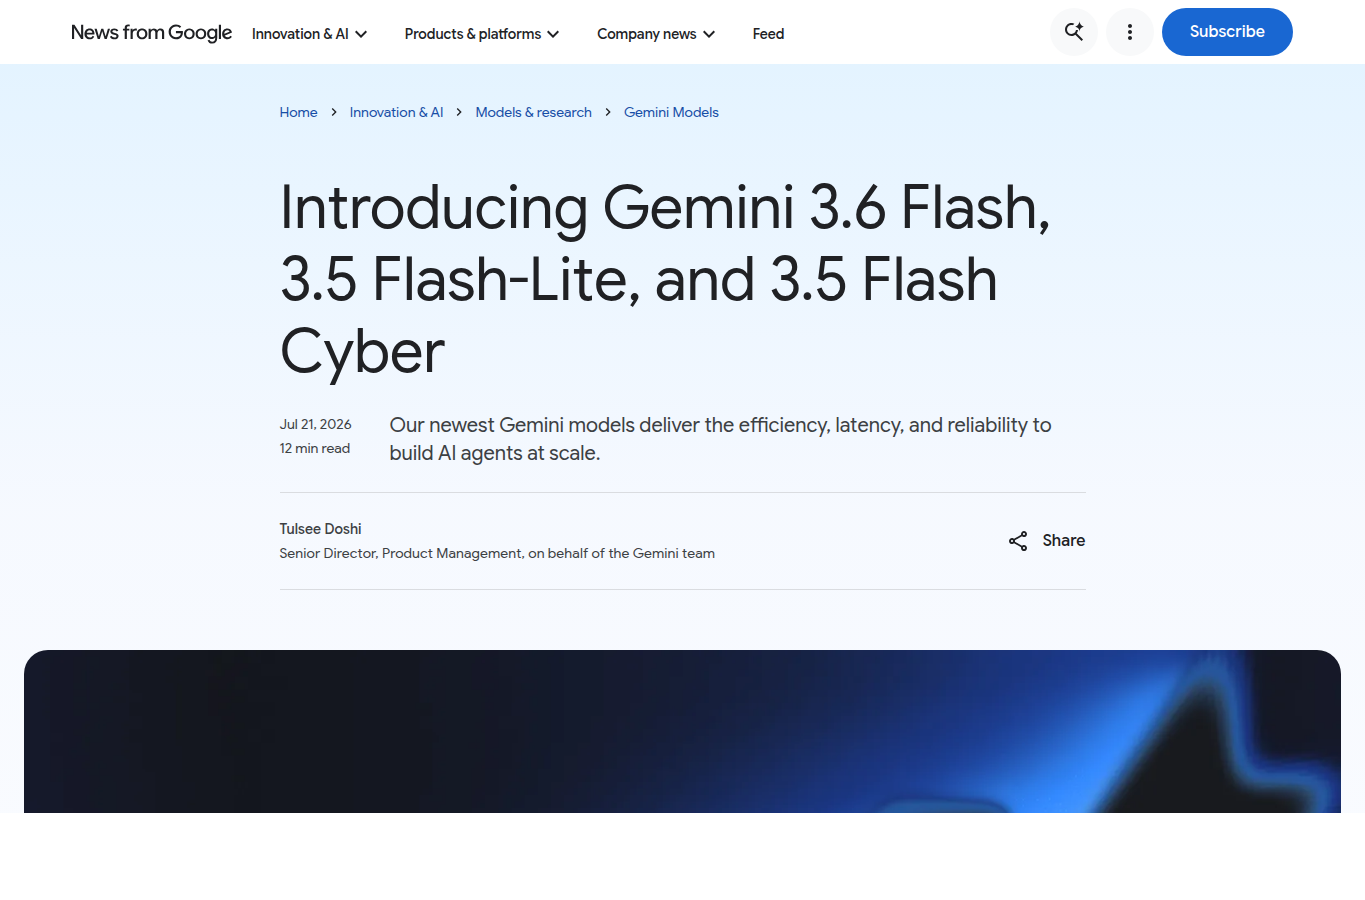Click the article headline Introducing Gemini 3.6 Flash
The image size is (1365, 900).
[665, 279]
